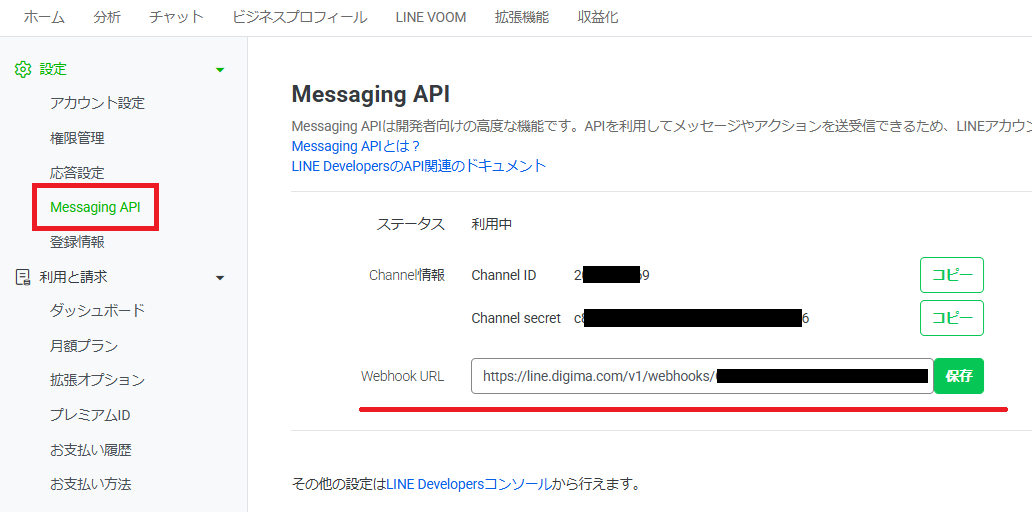Screen dimensions: 1032x512
Task: Open 登録情報 in sidebar
Action: pyautogui.click(x=77, y=242)
